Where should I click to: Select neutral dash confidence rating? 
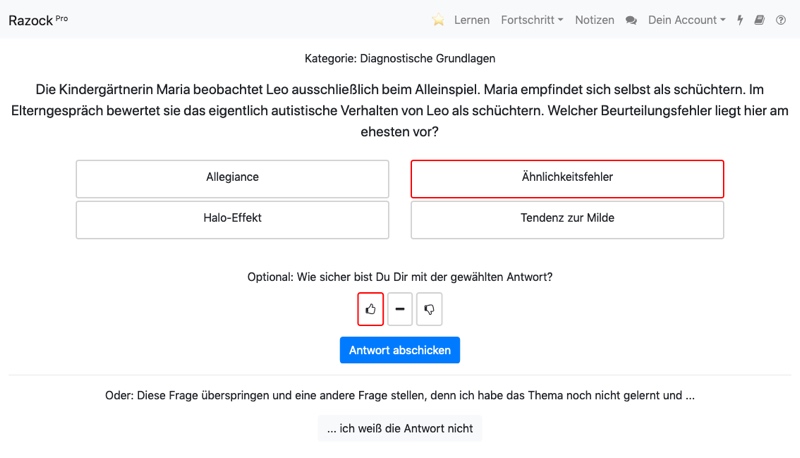400,309
